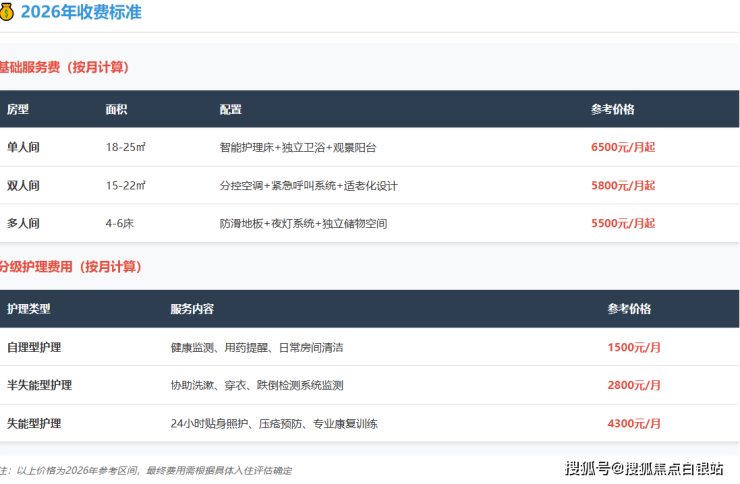This screenshot has height=484, width=740.
Task: Select the 双人间 row label
Action: tap(23, 185)
